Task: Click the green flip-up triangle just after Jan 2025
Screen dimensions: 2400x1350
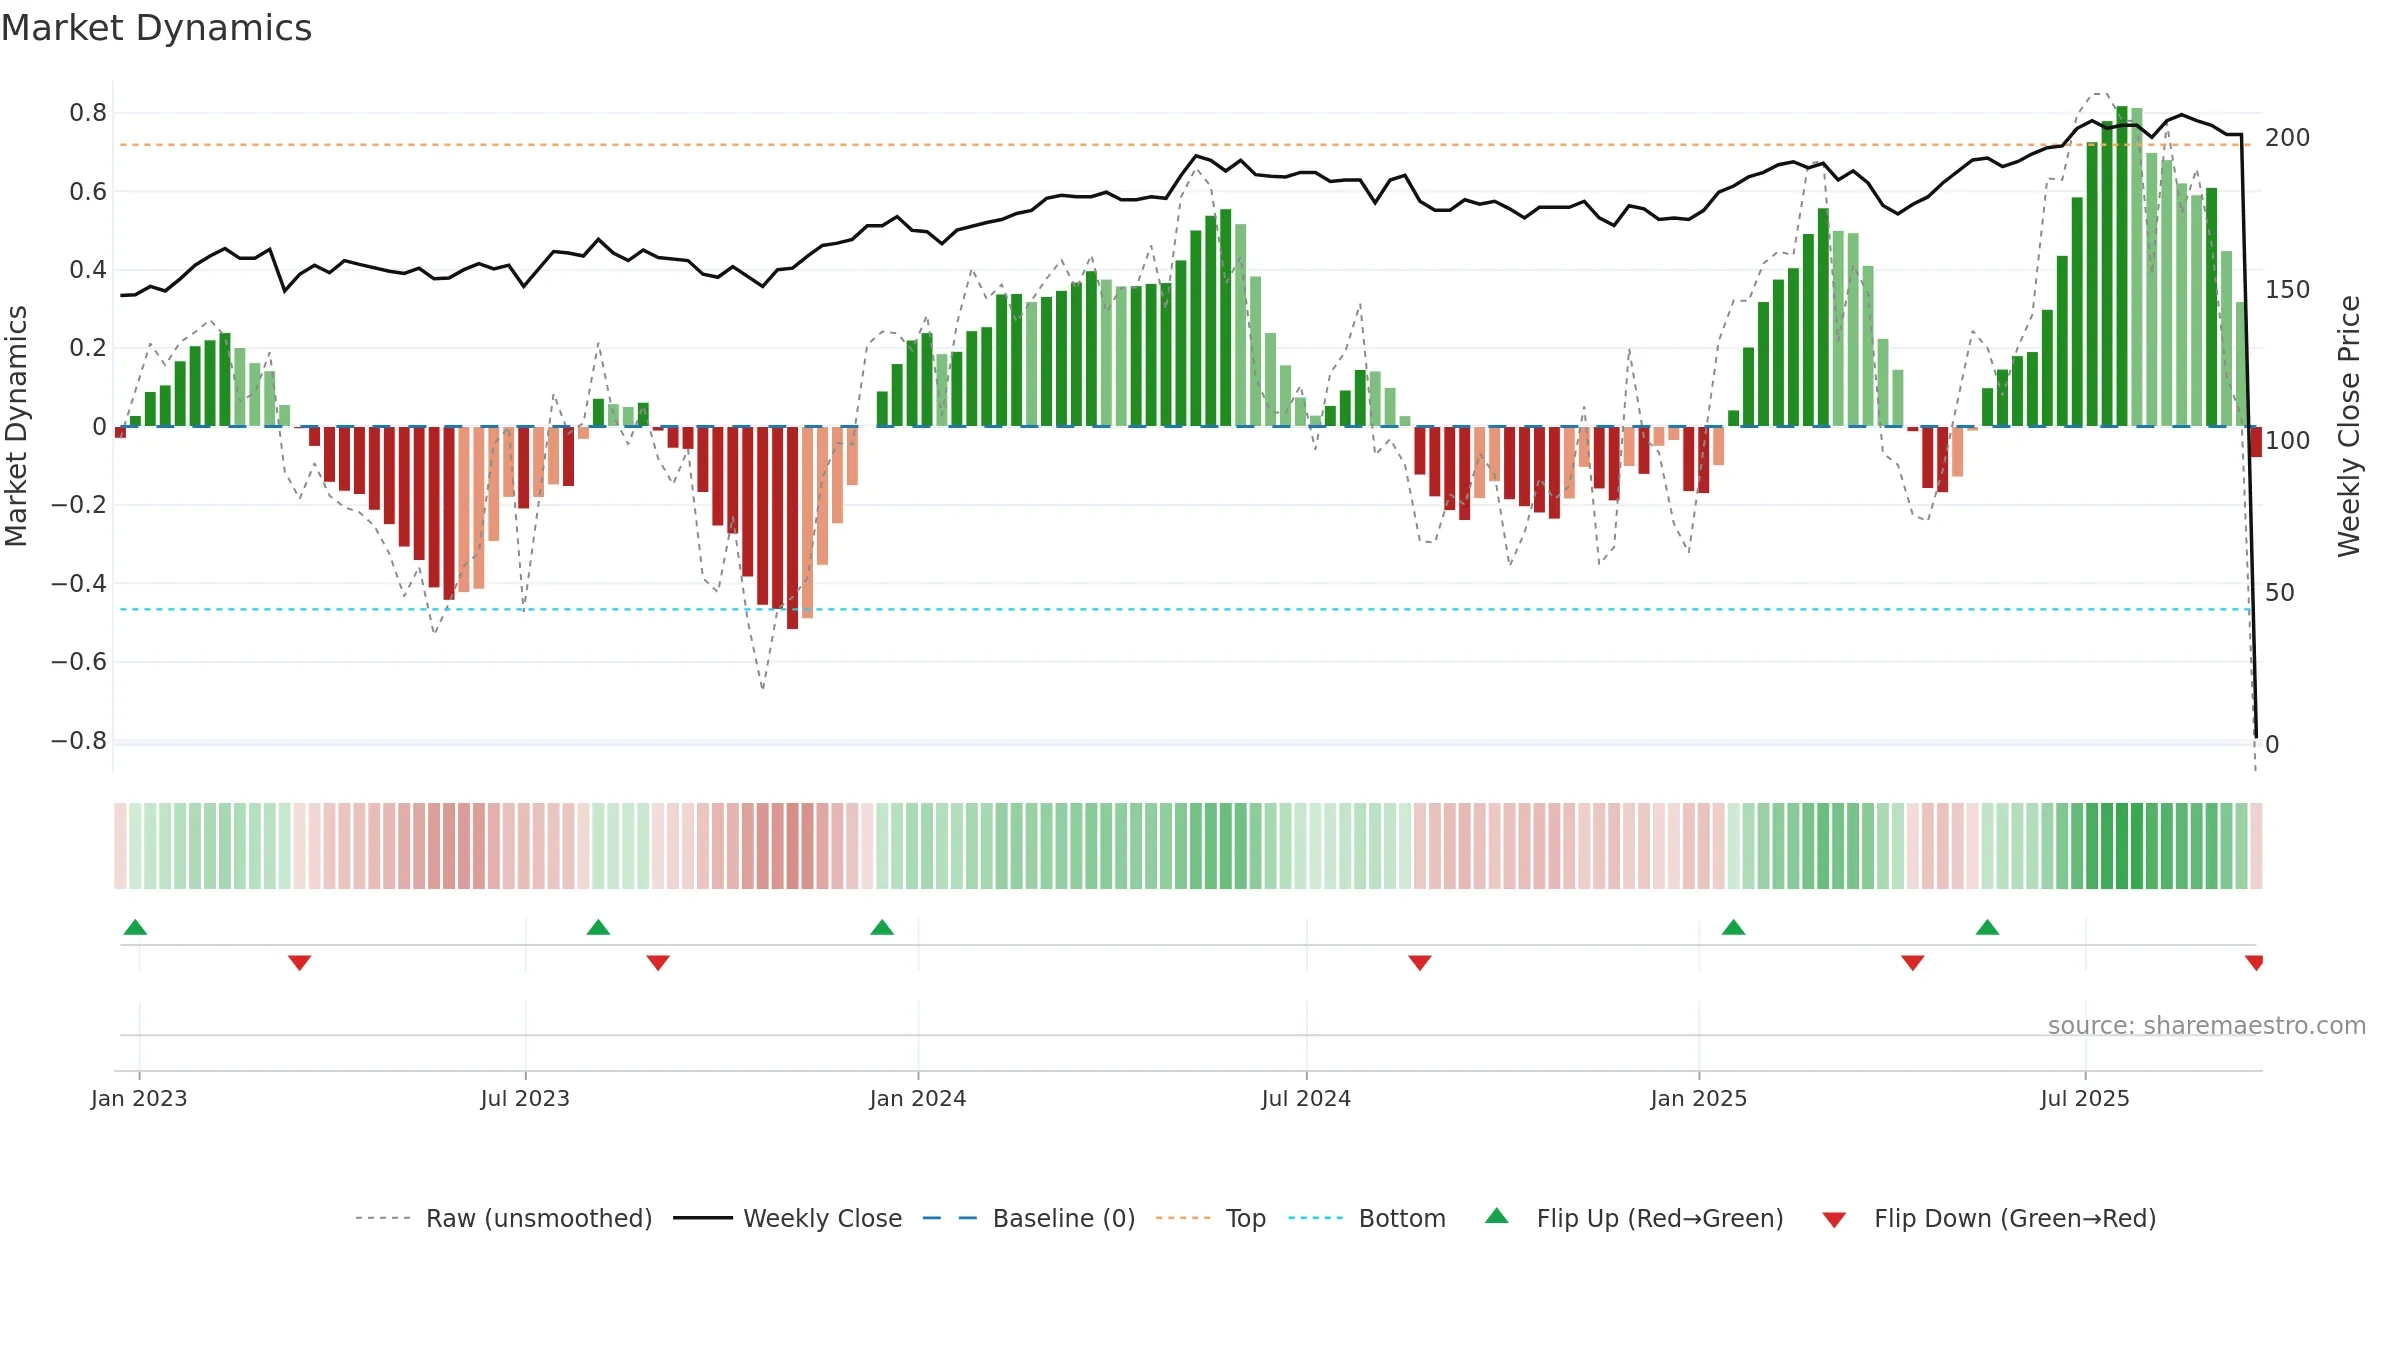Action: pos(1733,927)
